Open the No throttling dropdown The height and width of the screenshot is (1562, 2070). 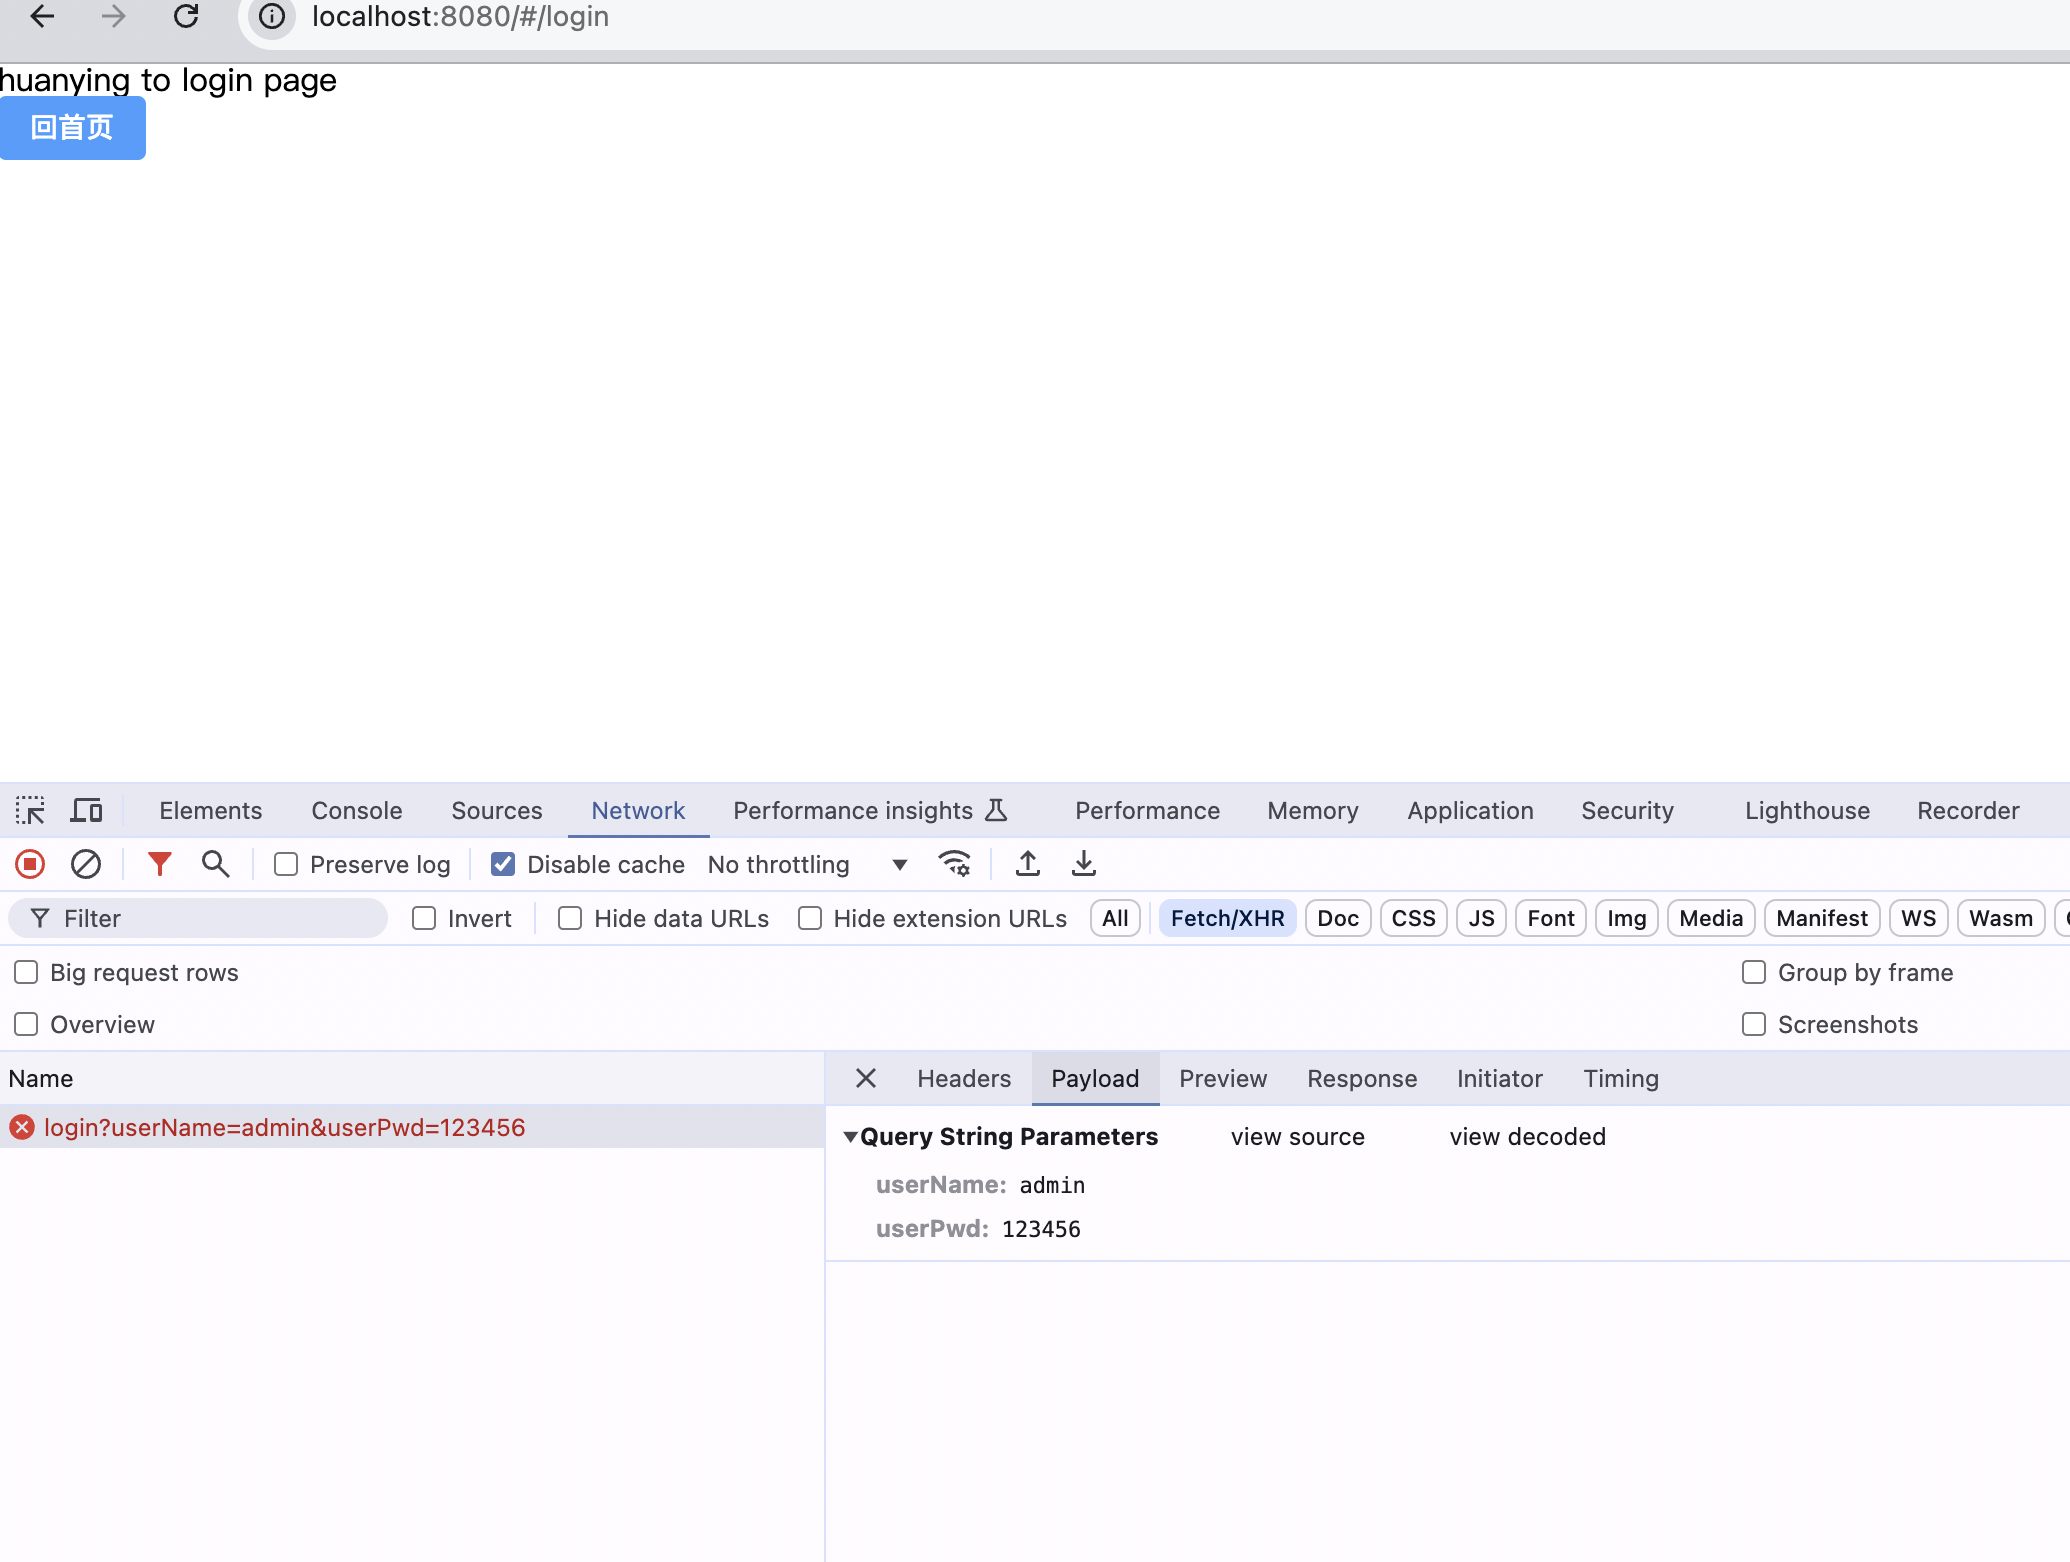pyautogui.click(x=808, y=864)
